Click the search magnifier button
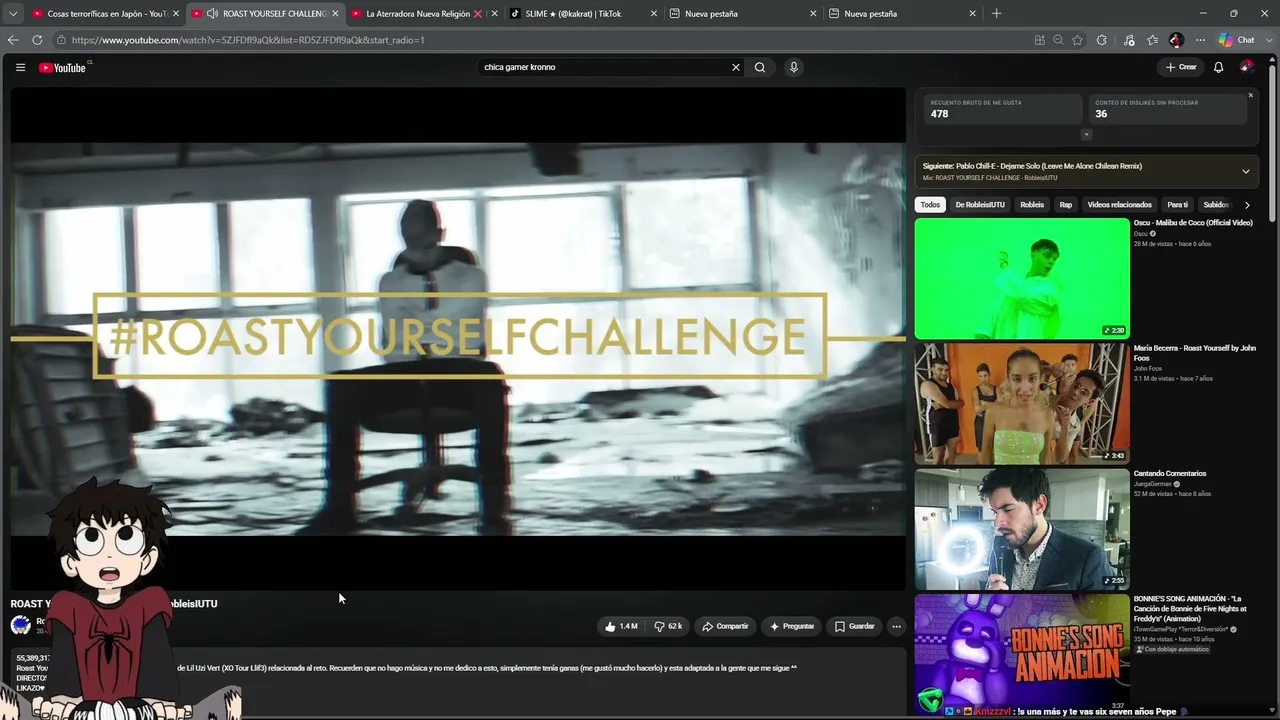This screenshot has height=720, width=1280. (x=760, y=67)
